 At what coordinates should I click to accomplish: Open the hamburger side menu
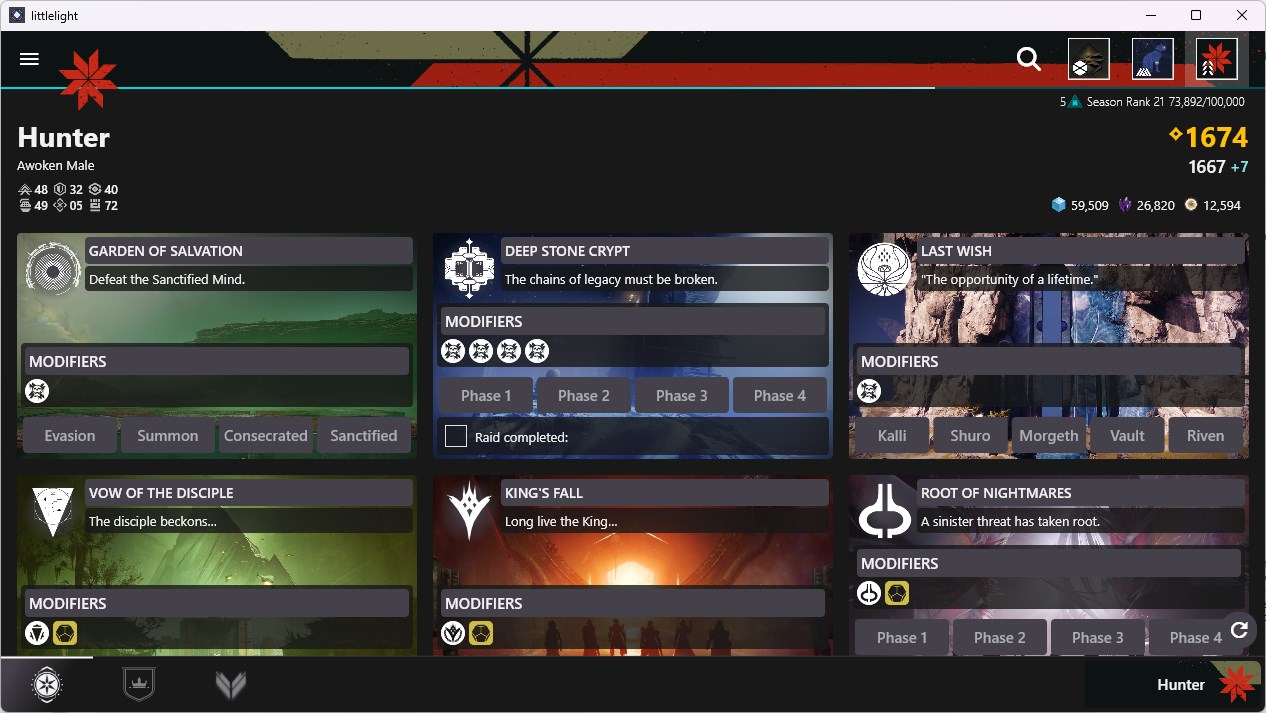pos(29,59)
